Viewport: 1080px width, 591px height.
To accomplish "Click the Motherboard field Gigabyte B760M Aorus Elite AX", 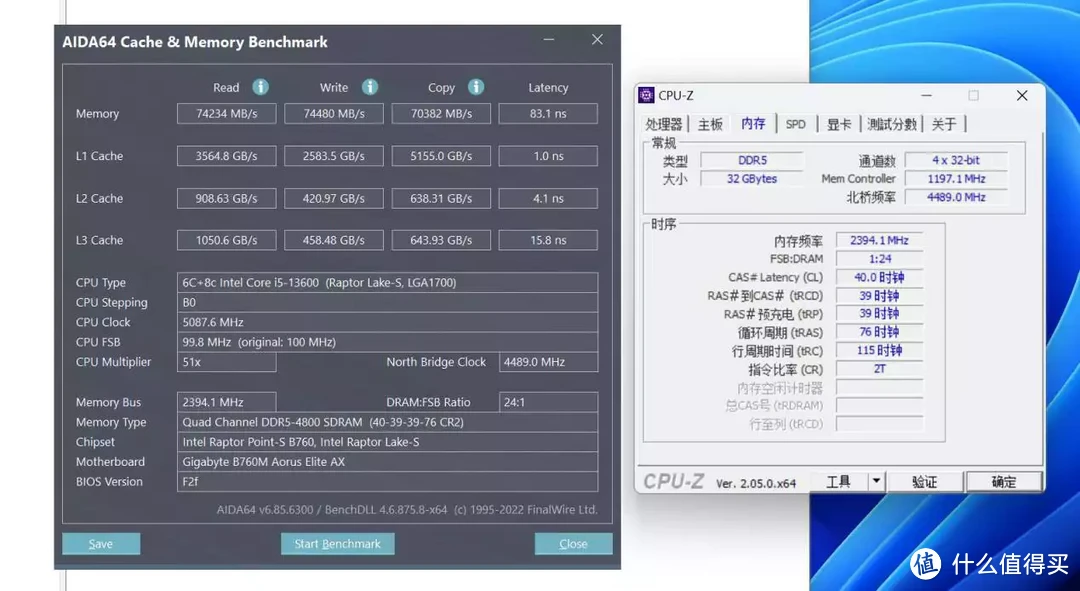I will coord(387,462).
